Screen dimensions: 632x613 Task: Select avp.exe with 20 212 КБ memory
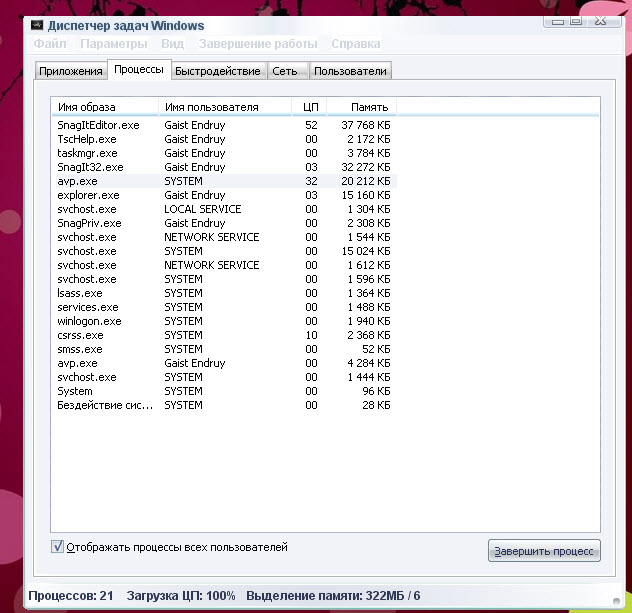pos(224,181)
